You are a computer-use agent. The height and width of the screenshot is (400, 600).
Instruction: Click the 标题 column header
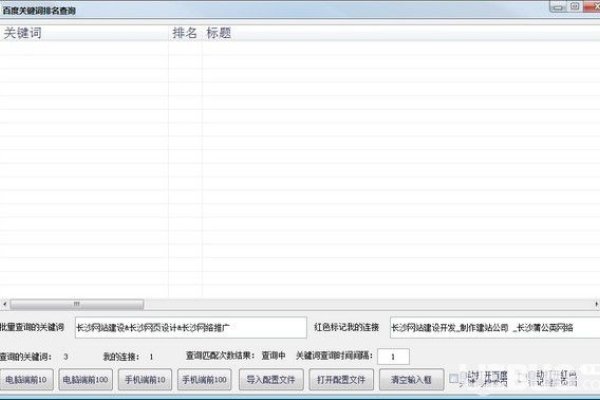pyautogui.click(x=401, y=33)
